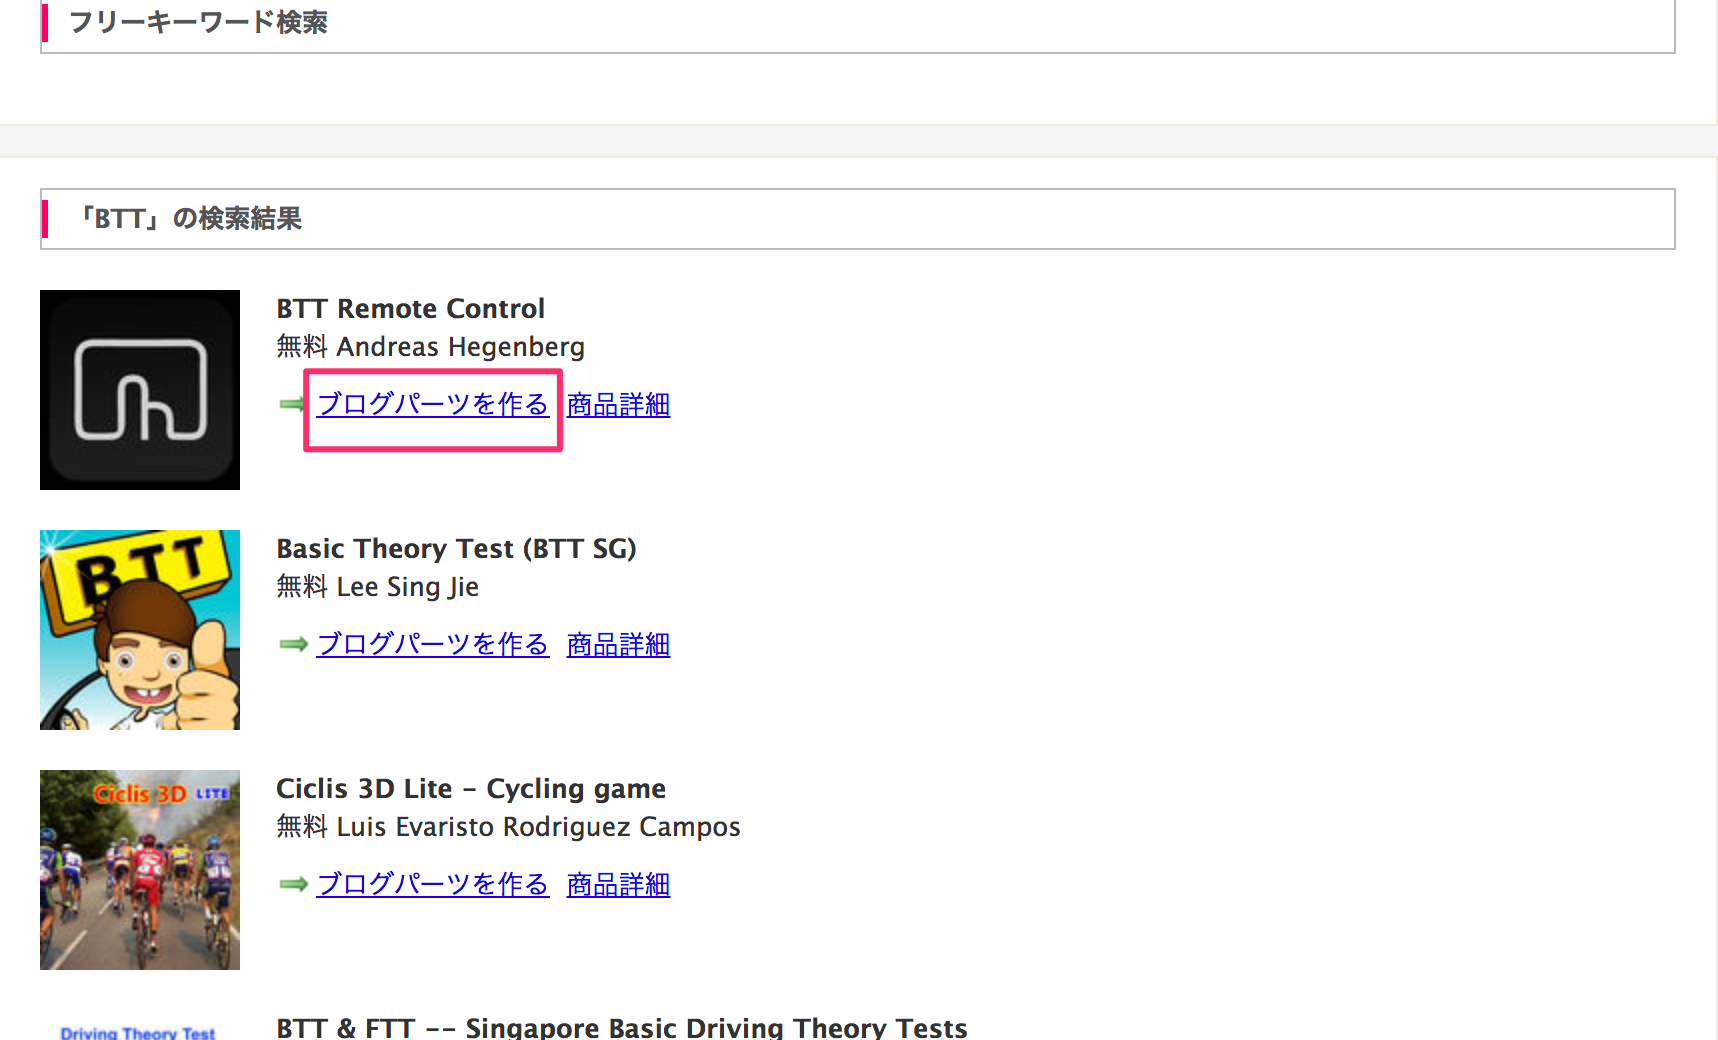Click the フリーキーワード検索 heading

pyautogui.click(x=198, y=22)
